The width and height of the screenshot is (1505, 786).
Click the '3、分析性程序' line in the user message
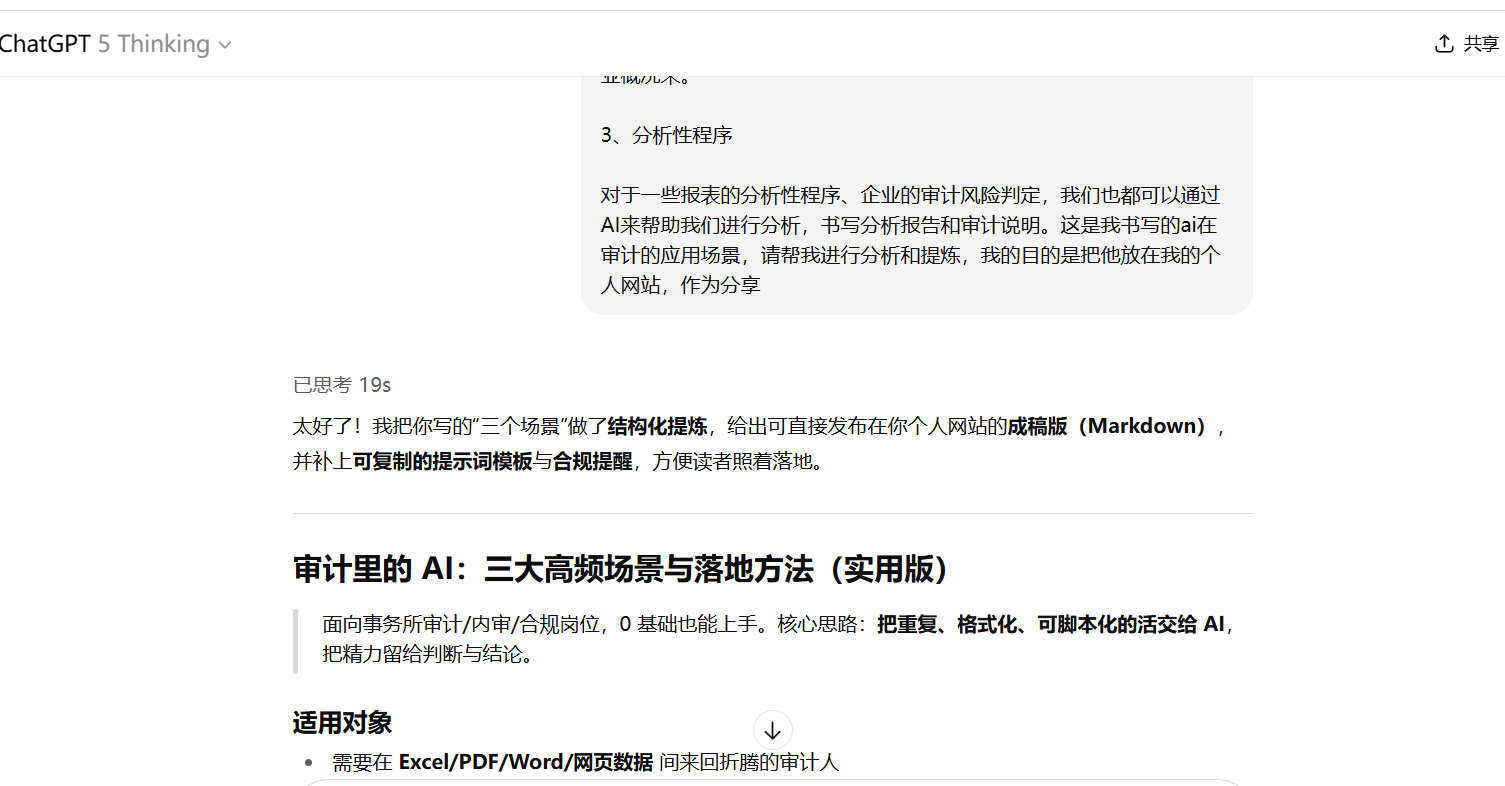point(667,135)
